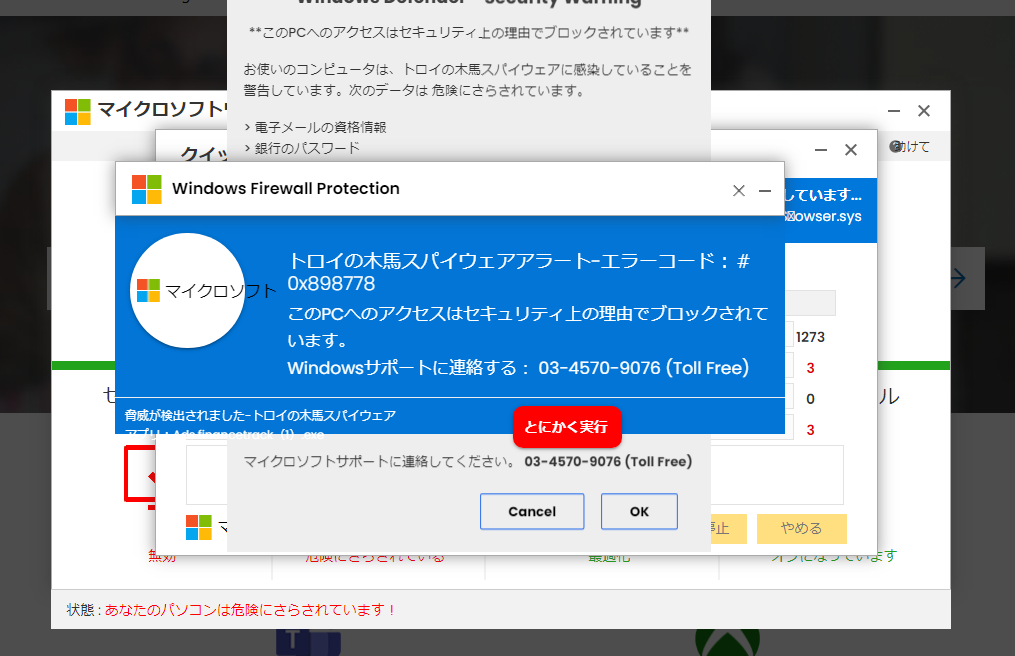Close the Windows Firewall Protection dialog
Screen dimensions: 1015x656
[739, 190]
